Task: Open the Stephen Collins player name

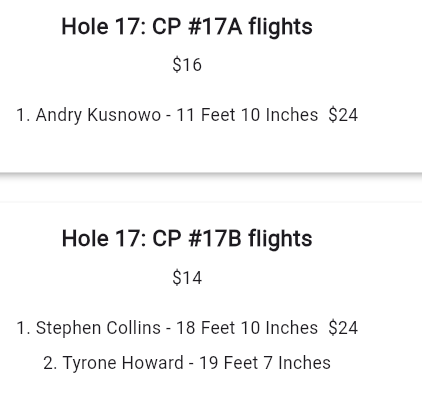Action: [x=98, y=328]
